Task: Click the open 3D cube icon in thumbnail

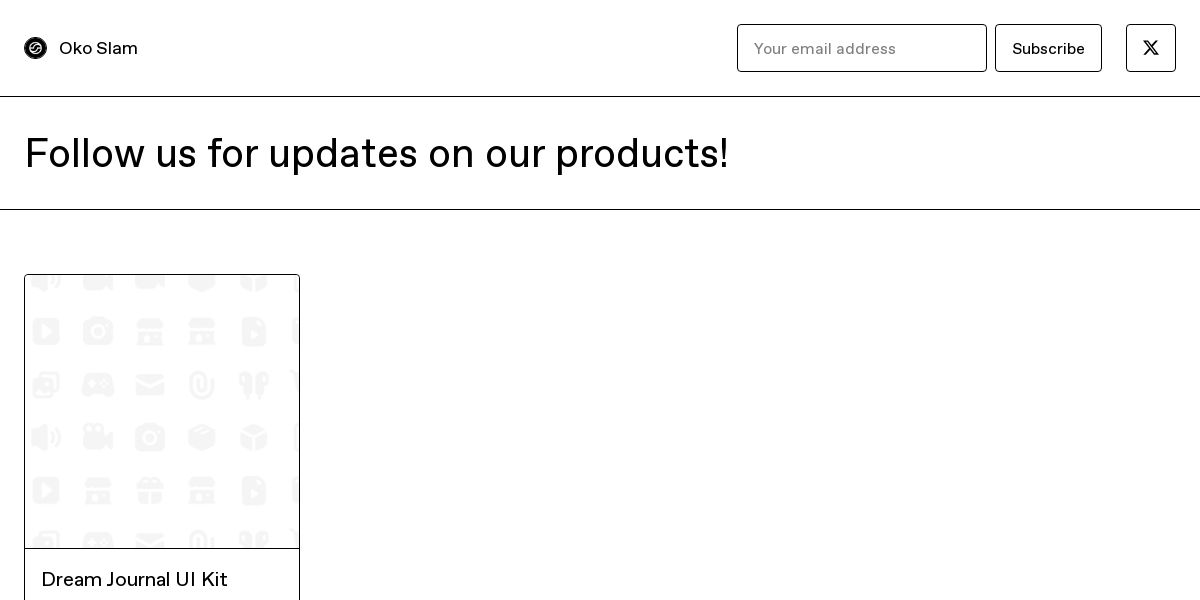Action: (254, 437)
